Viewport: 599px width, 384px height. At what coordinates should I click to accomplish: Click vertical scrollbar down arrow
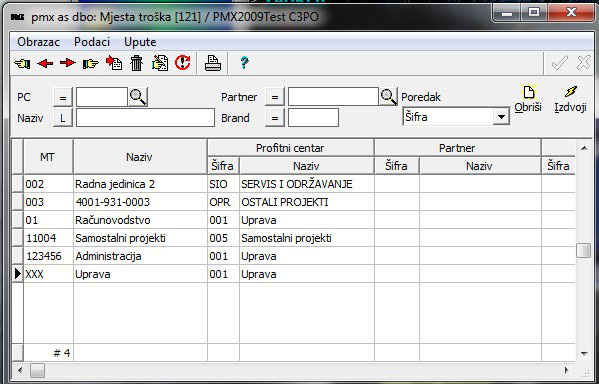click(584, 353)
